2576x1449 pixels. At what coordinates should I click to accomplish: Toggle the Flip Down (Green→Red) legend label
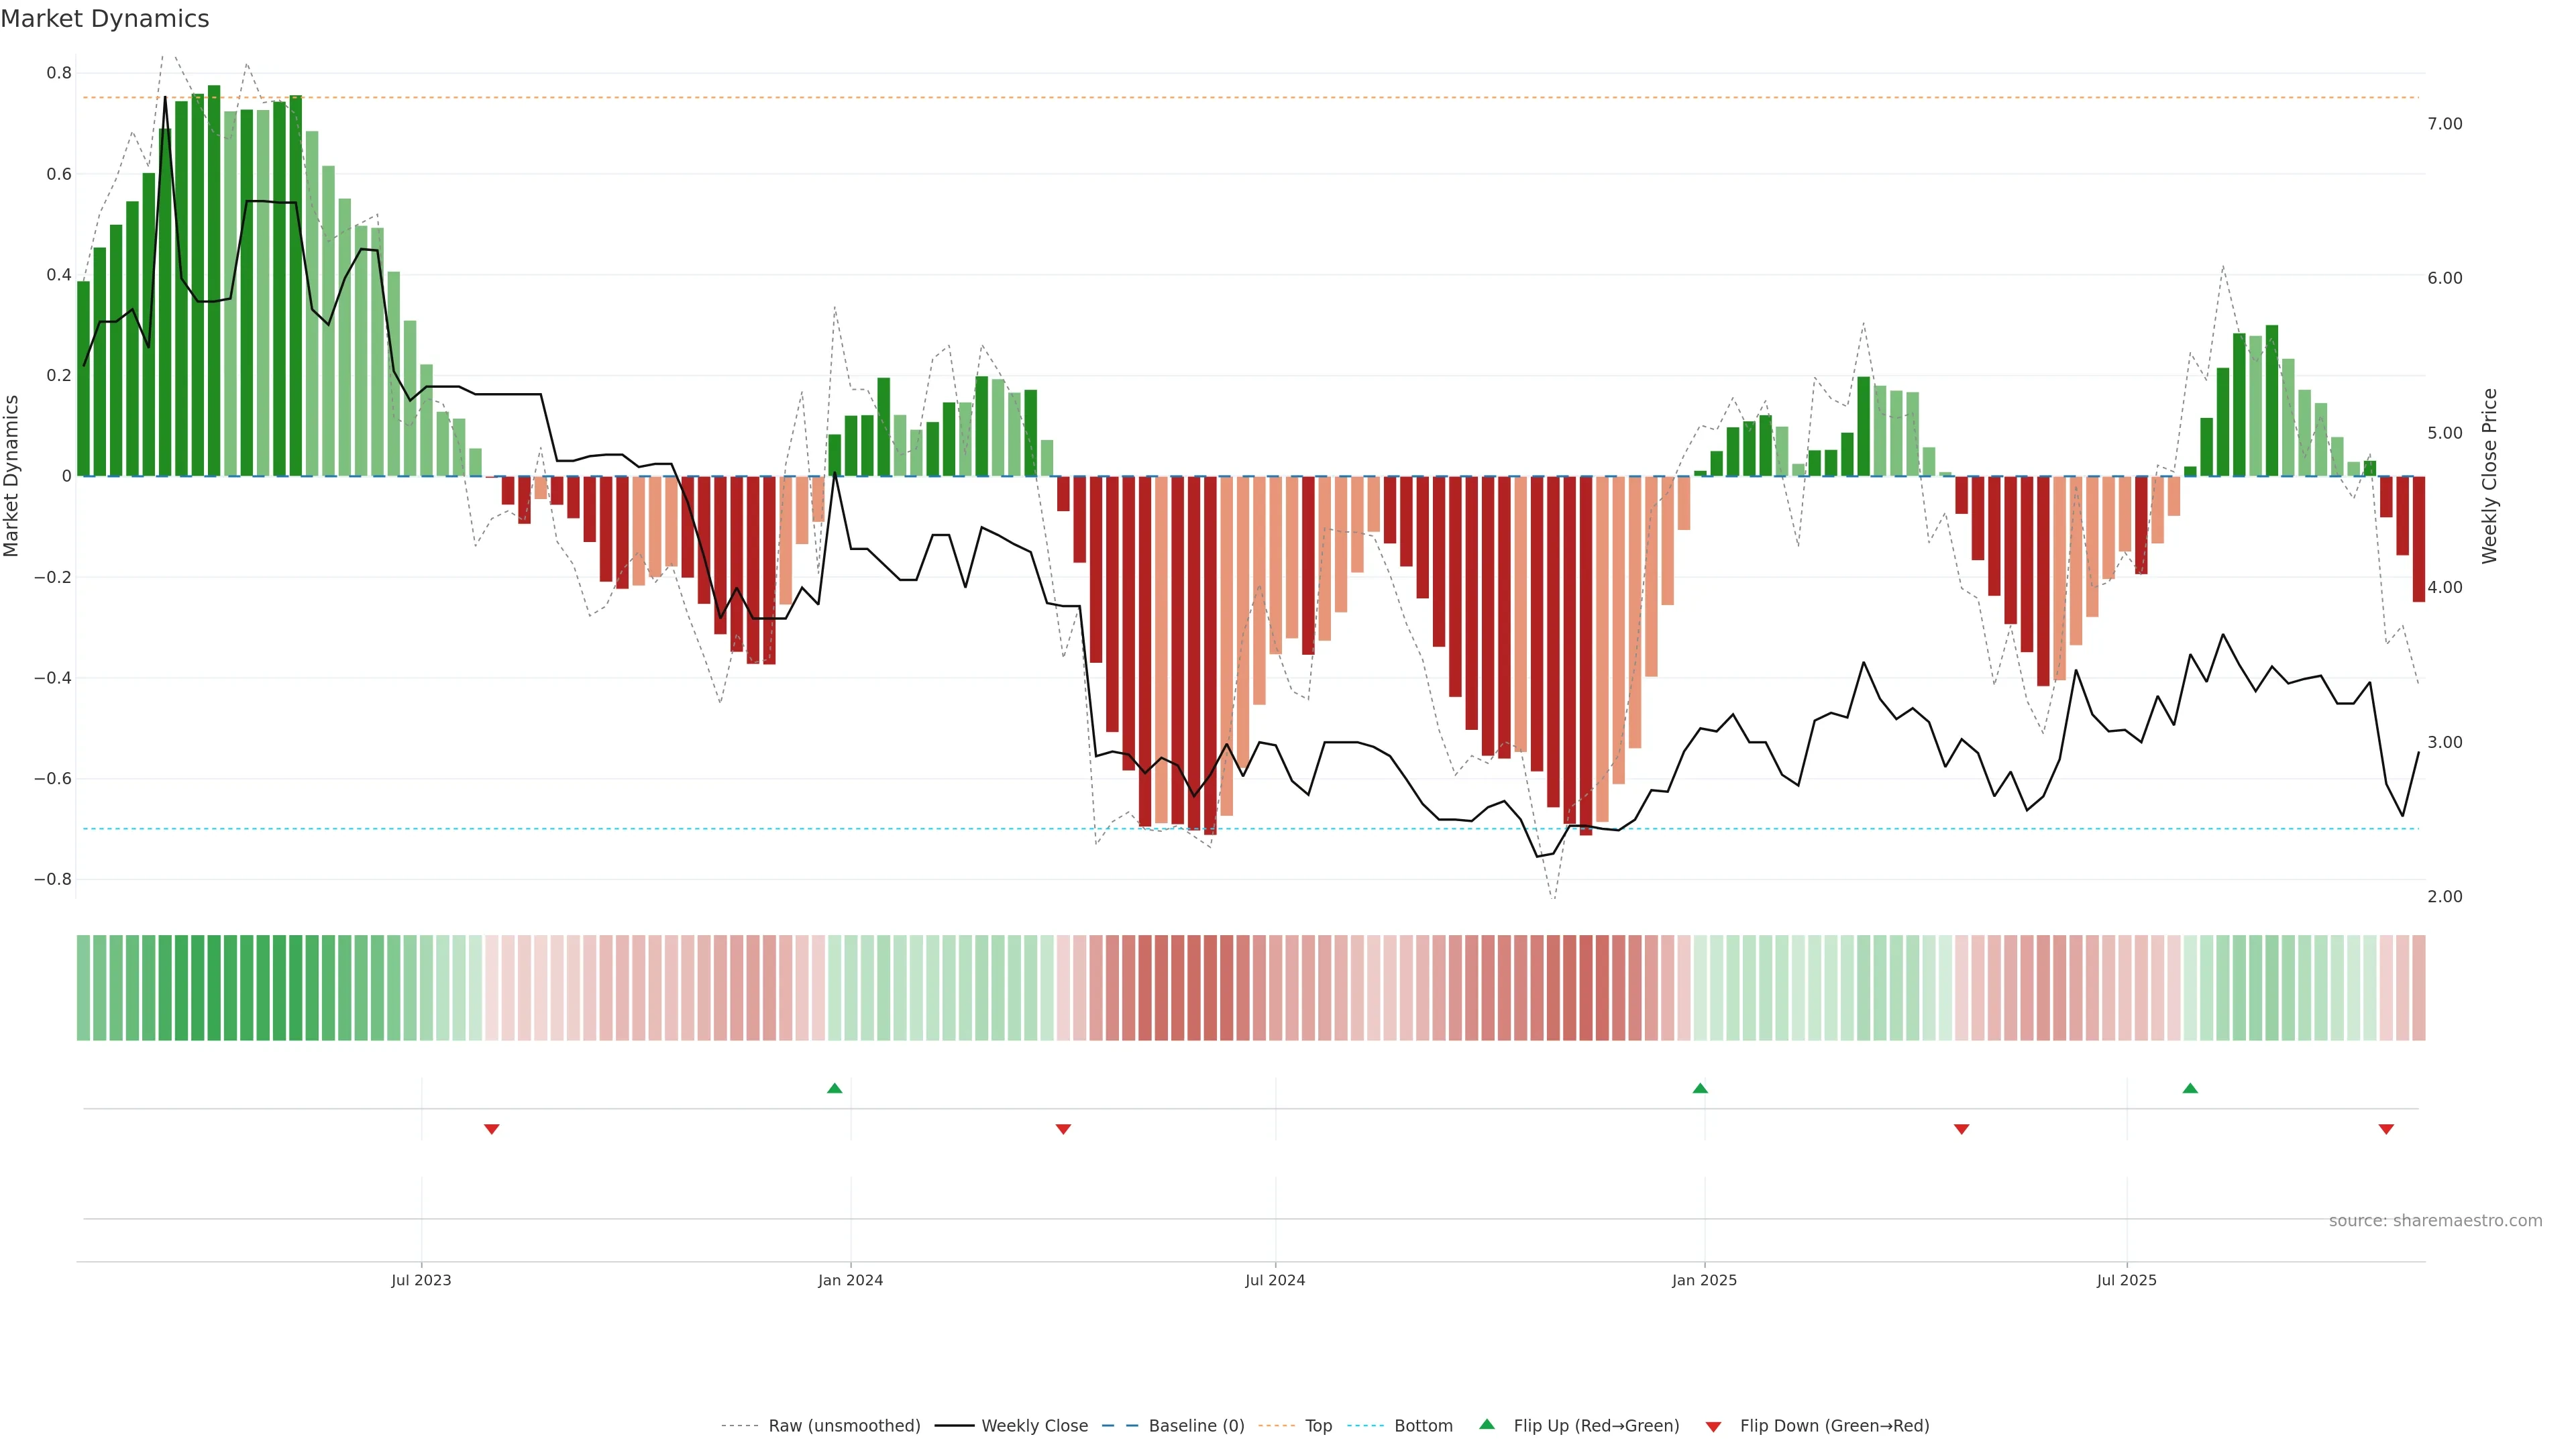click(x=1834, y=1426)
